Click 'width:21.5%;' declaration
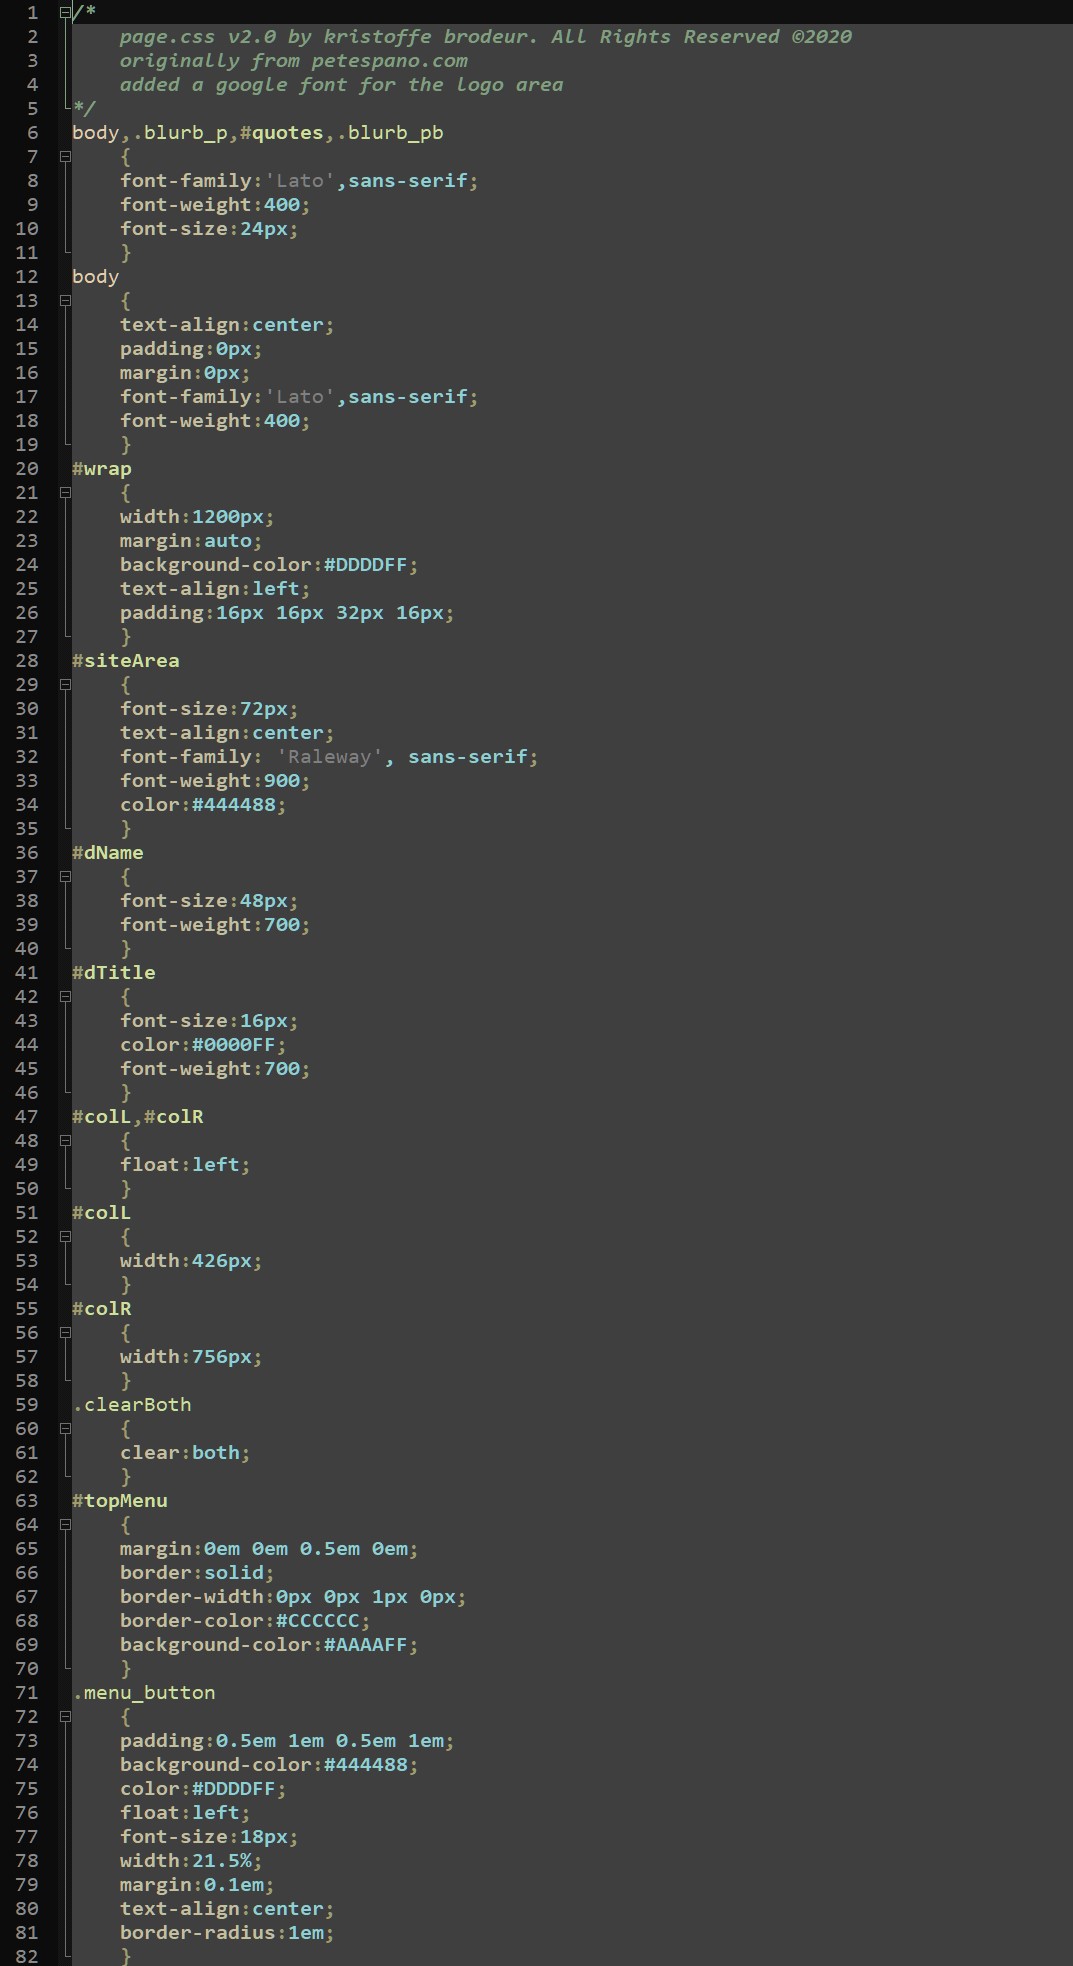The height and width of the screenshot is (1966, 1073). coord(191,1861)
